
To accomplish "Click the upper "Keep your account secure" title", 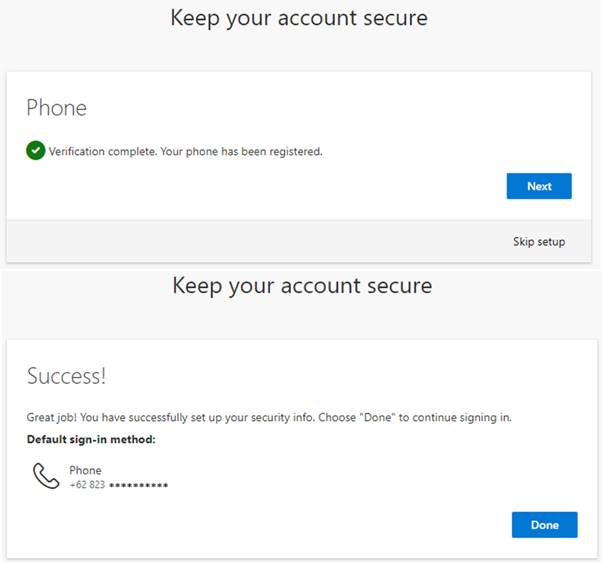I will click(x=299, y=18).
